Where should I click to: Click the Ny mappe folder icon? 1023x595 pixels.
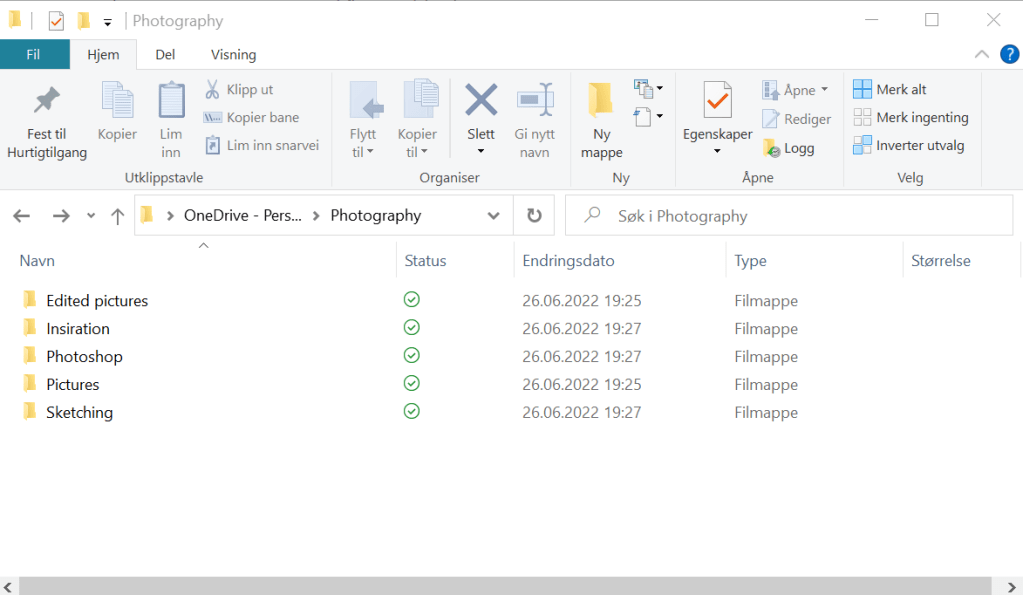click(601, 101)
